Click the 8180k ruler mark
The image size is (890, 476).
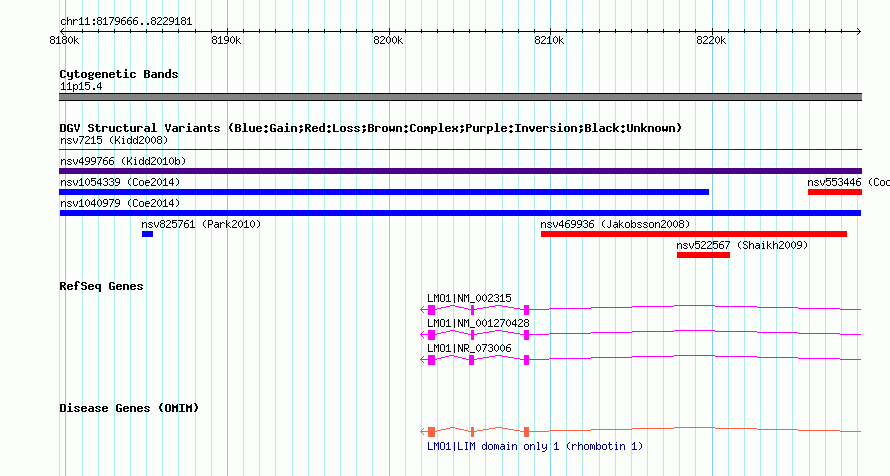click(x=64, y=40)
